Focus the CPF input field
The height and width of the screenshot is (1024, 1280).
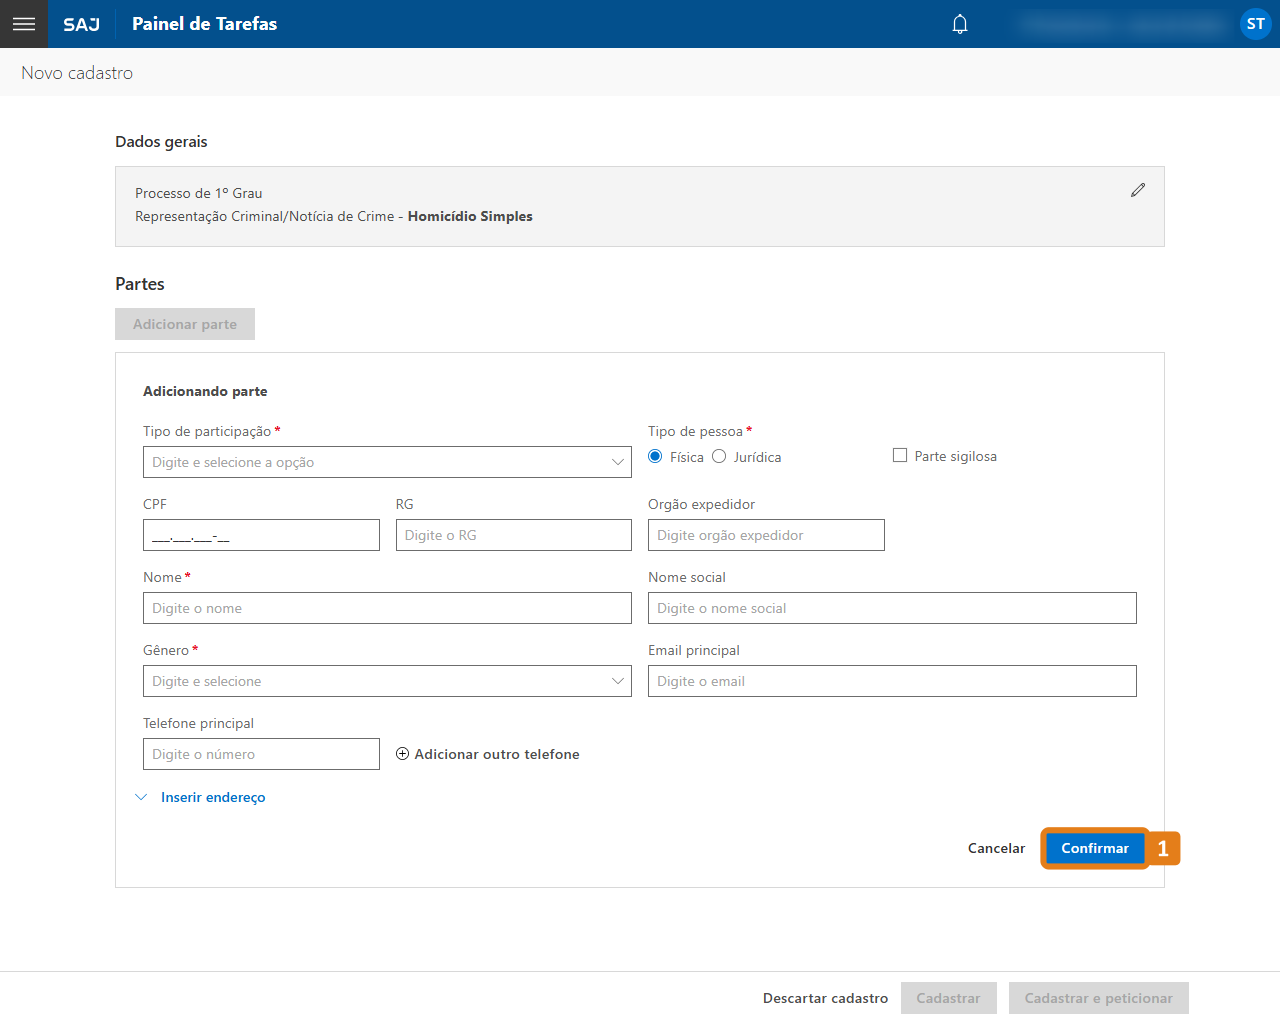click(x=261, y=535)
